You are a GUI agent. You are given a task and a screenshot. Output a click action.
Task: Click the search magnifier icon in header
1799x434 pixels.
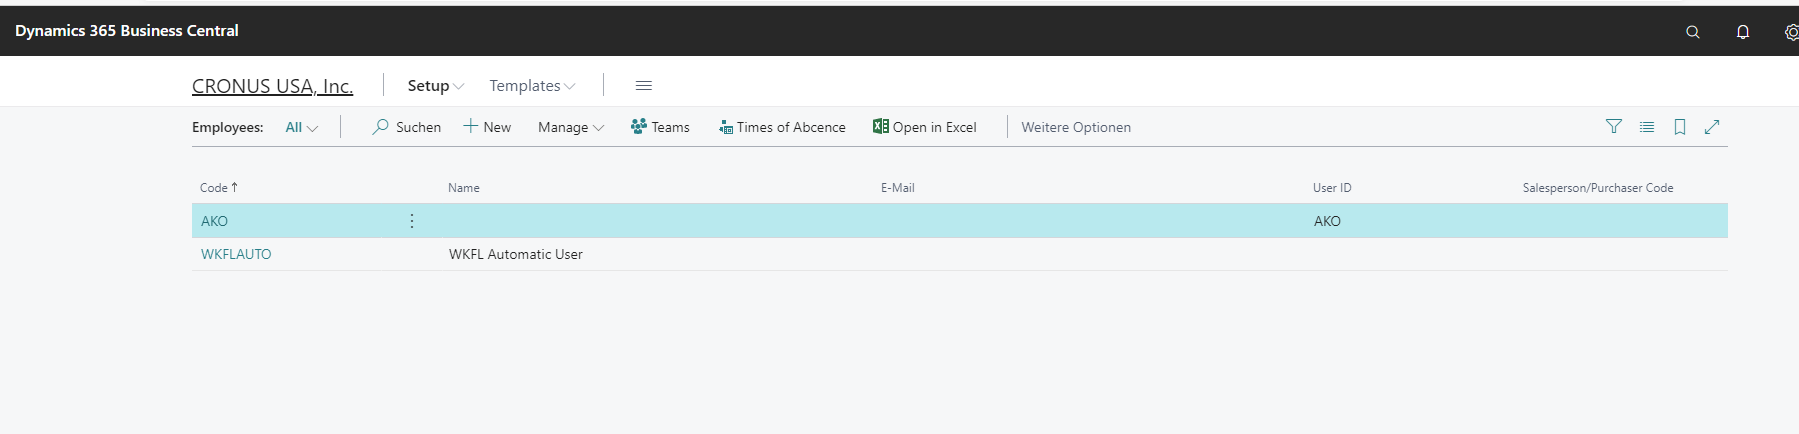pos(1692,32)
